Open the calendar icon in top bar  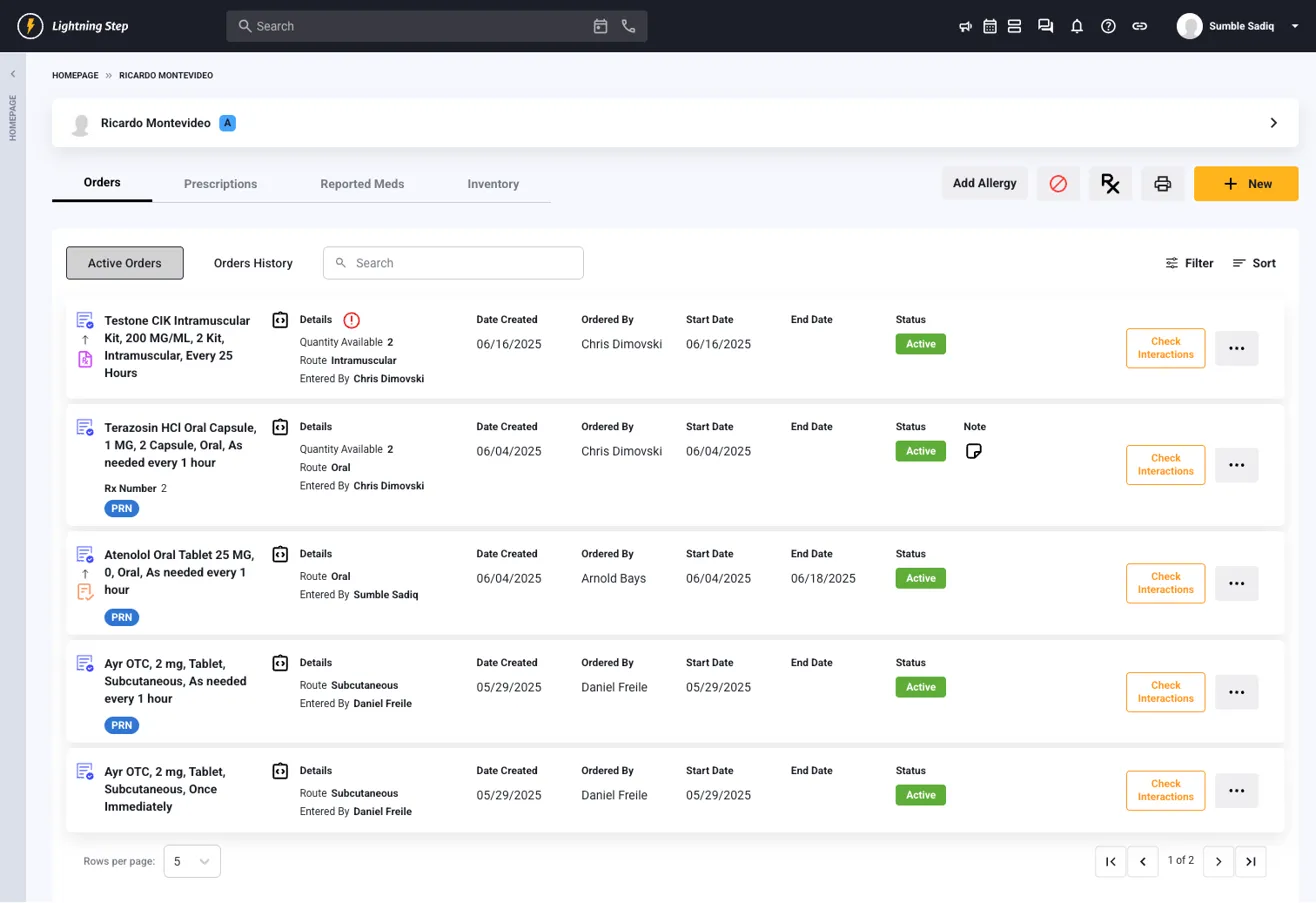tap(989, 26)
